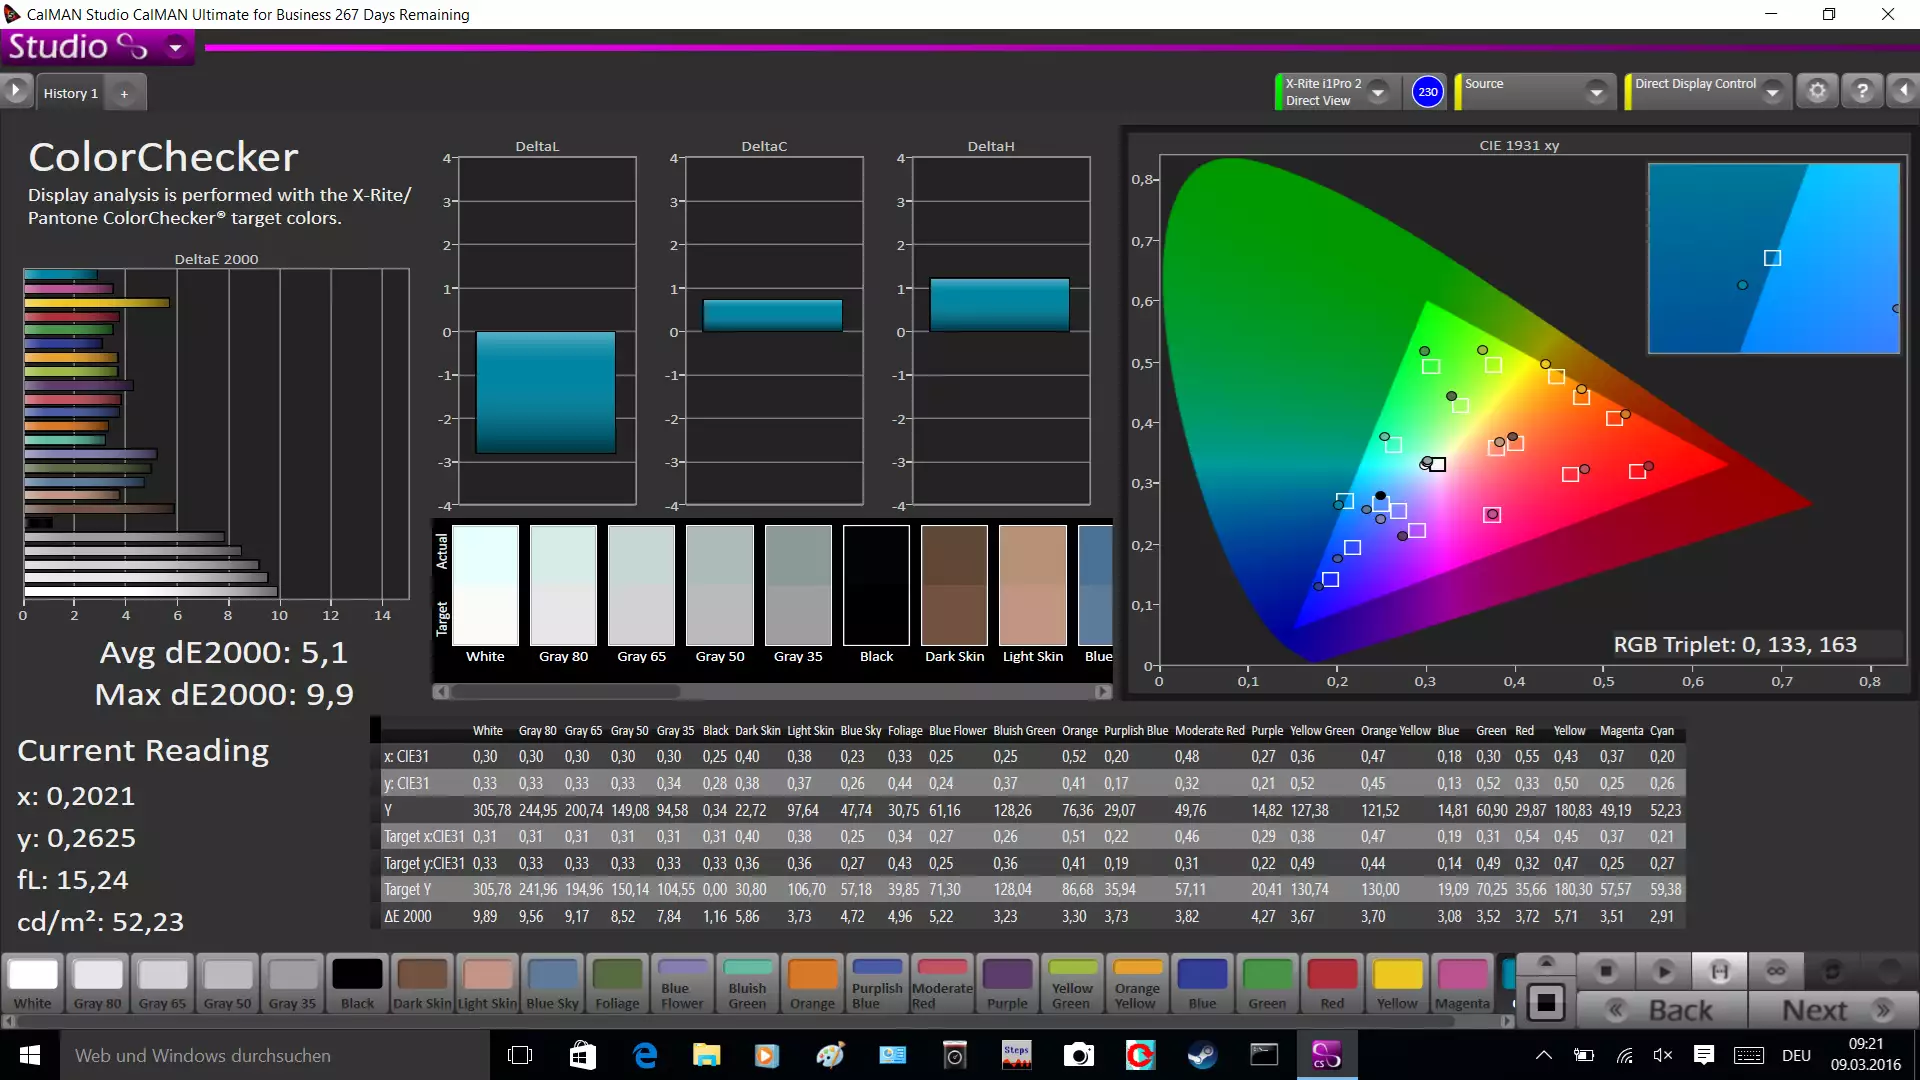Open the Source dropdown
This screenshot has width=1920, height=1080.
pyautogui.click(x=1596, y=92)
